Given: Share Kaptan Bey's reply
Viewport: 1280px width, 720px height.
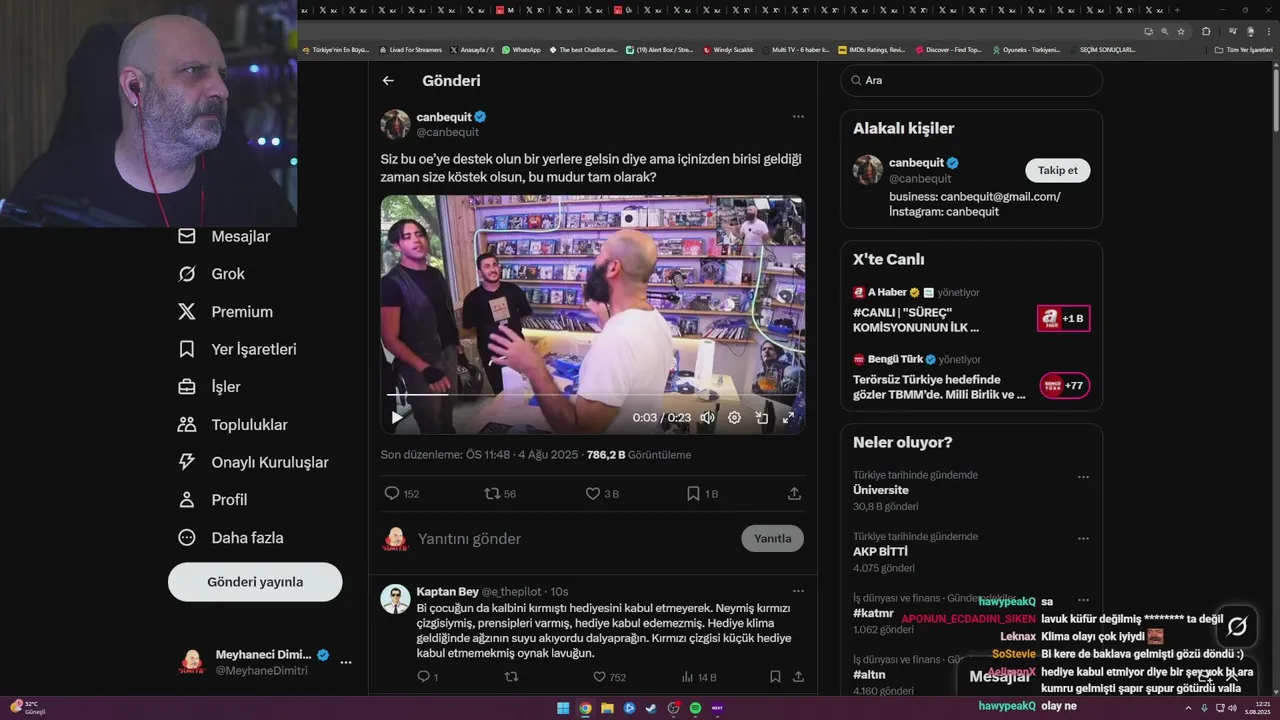Looking at the screenshot, I should [x=798, y=677].
